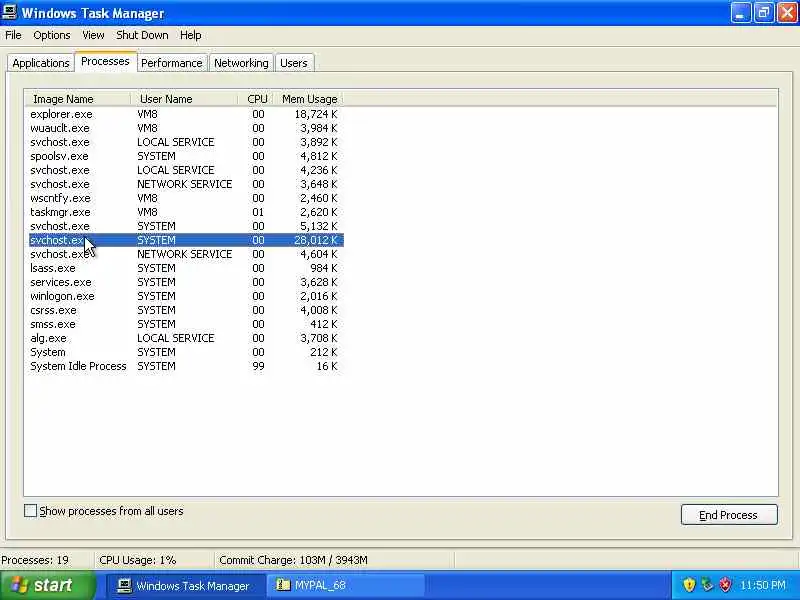Sort by User Name column header

tap(184, 99)
